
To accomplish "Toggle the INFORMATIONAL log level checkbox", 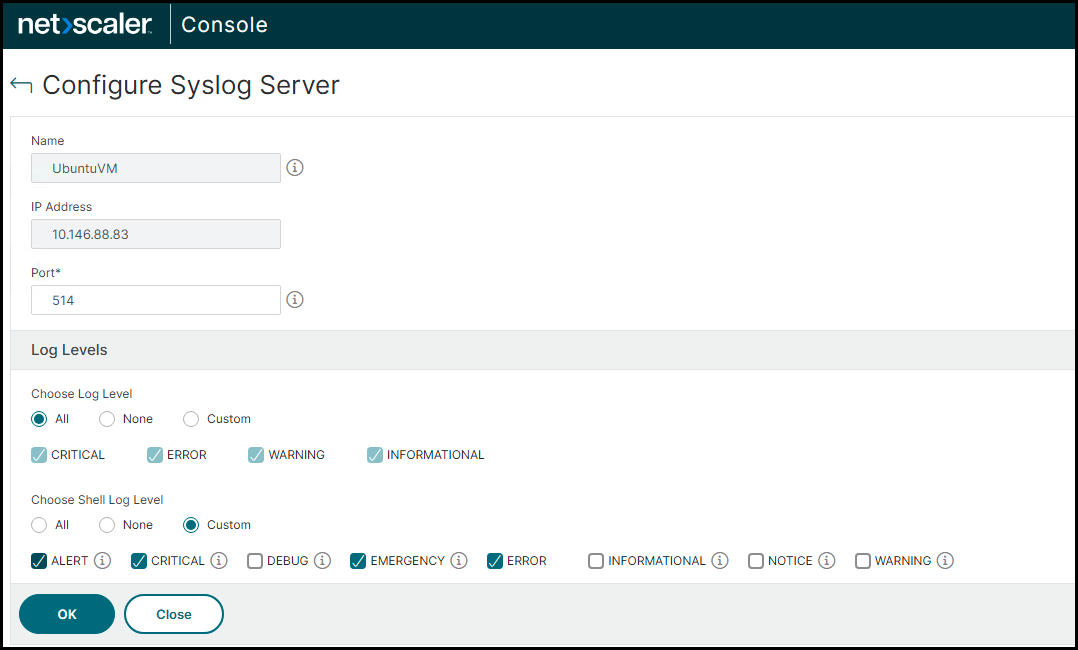I will pos(375,455).
